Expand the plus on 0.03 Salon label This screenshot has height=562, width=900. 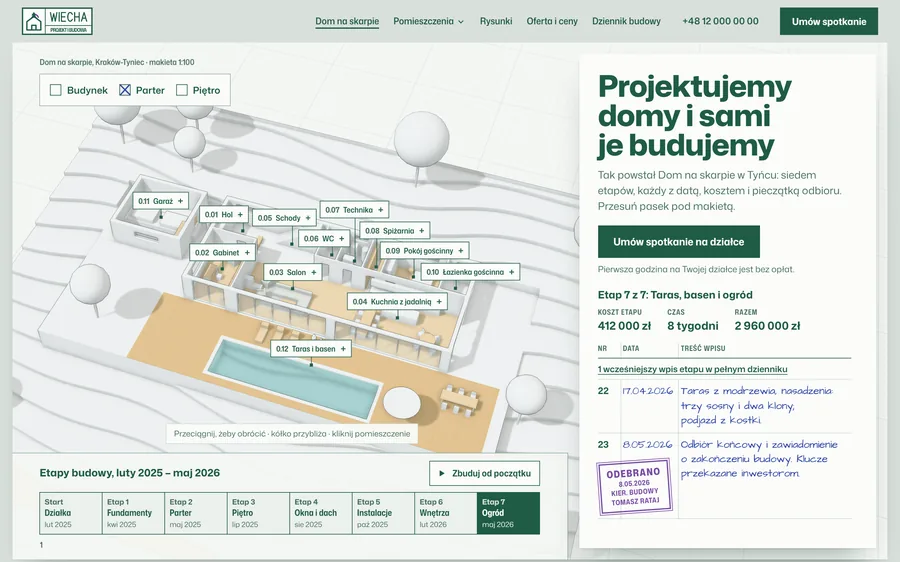[x=314, y=273]
